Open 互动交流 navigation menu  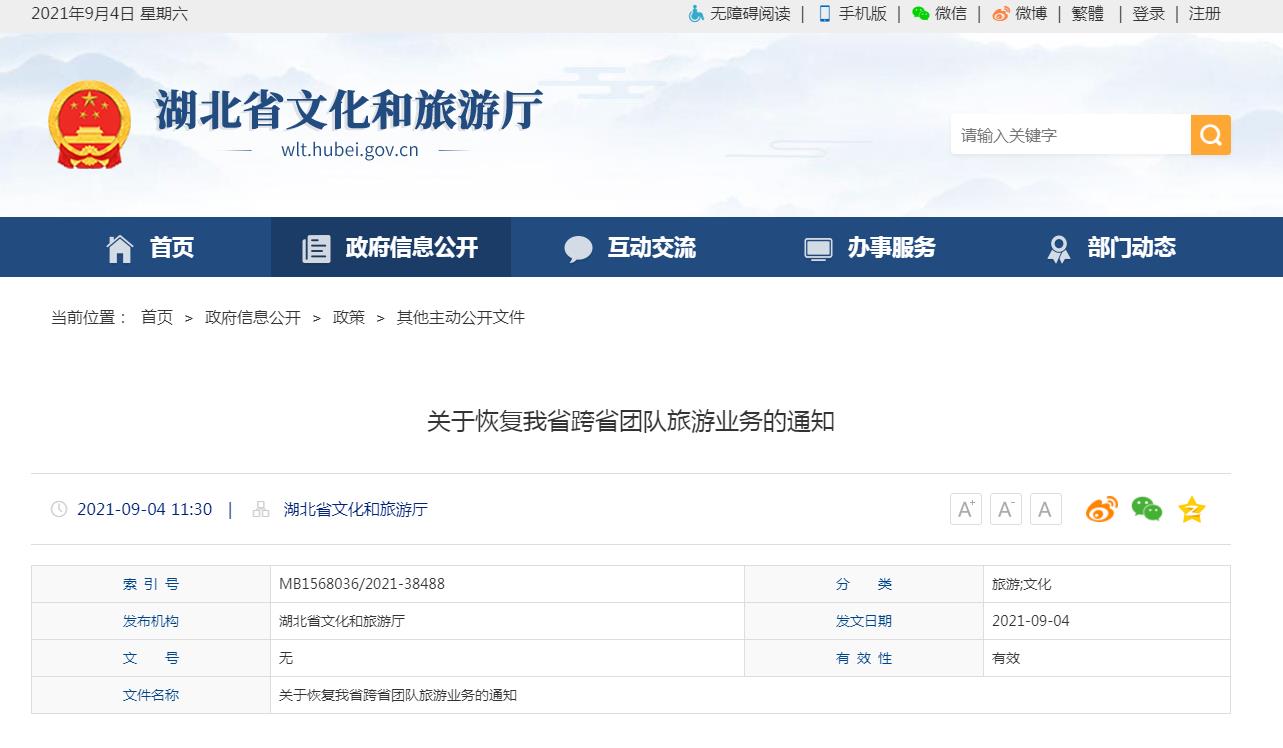click(630, 248)
